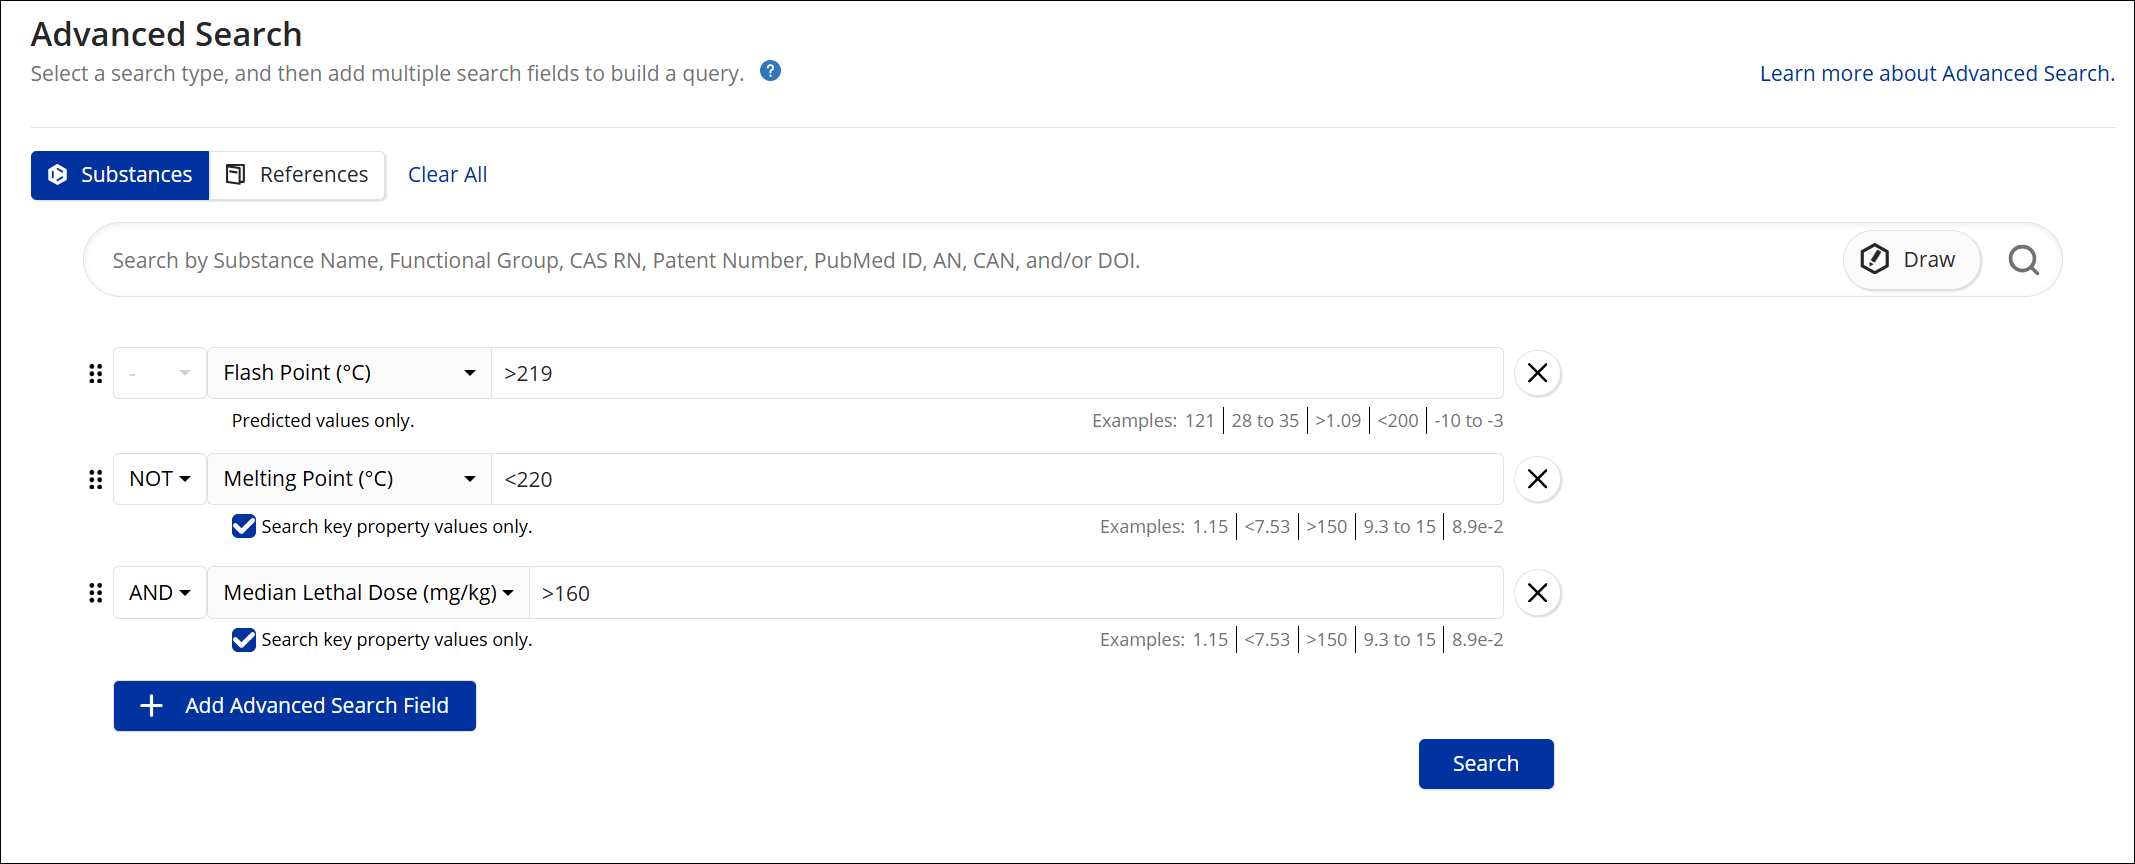Click drag handle of Melting Point row
Viewport: 2135px width, 864px height.
[95, 479]
